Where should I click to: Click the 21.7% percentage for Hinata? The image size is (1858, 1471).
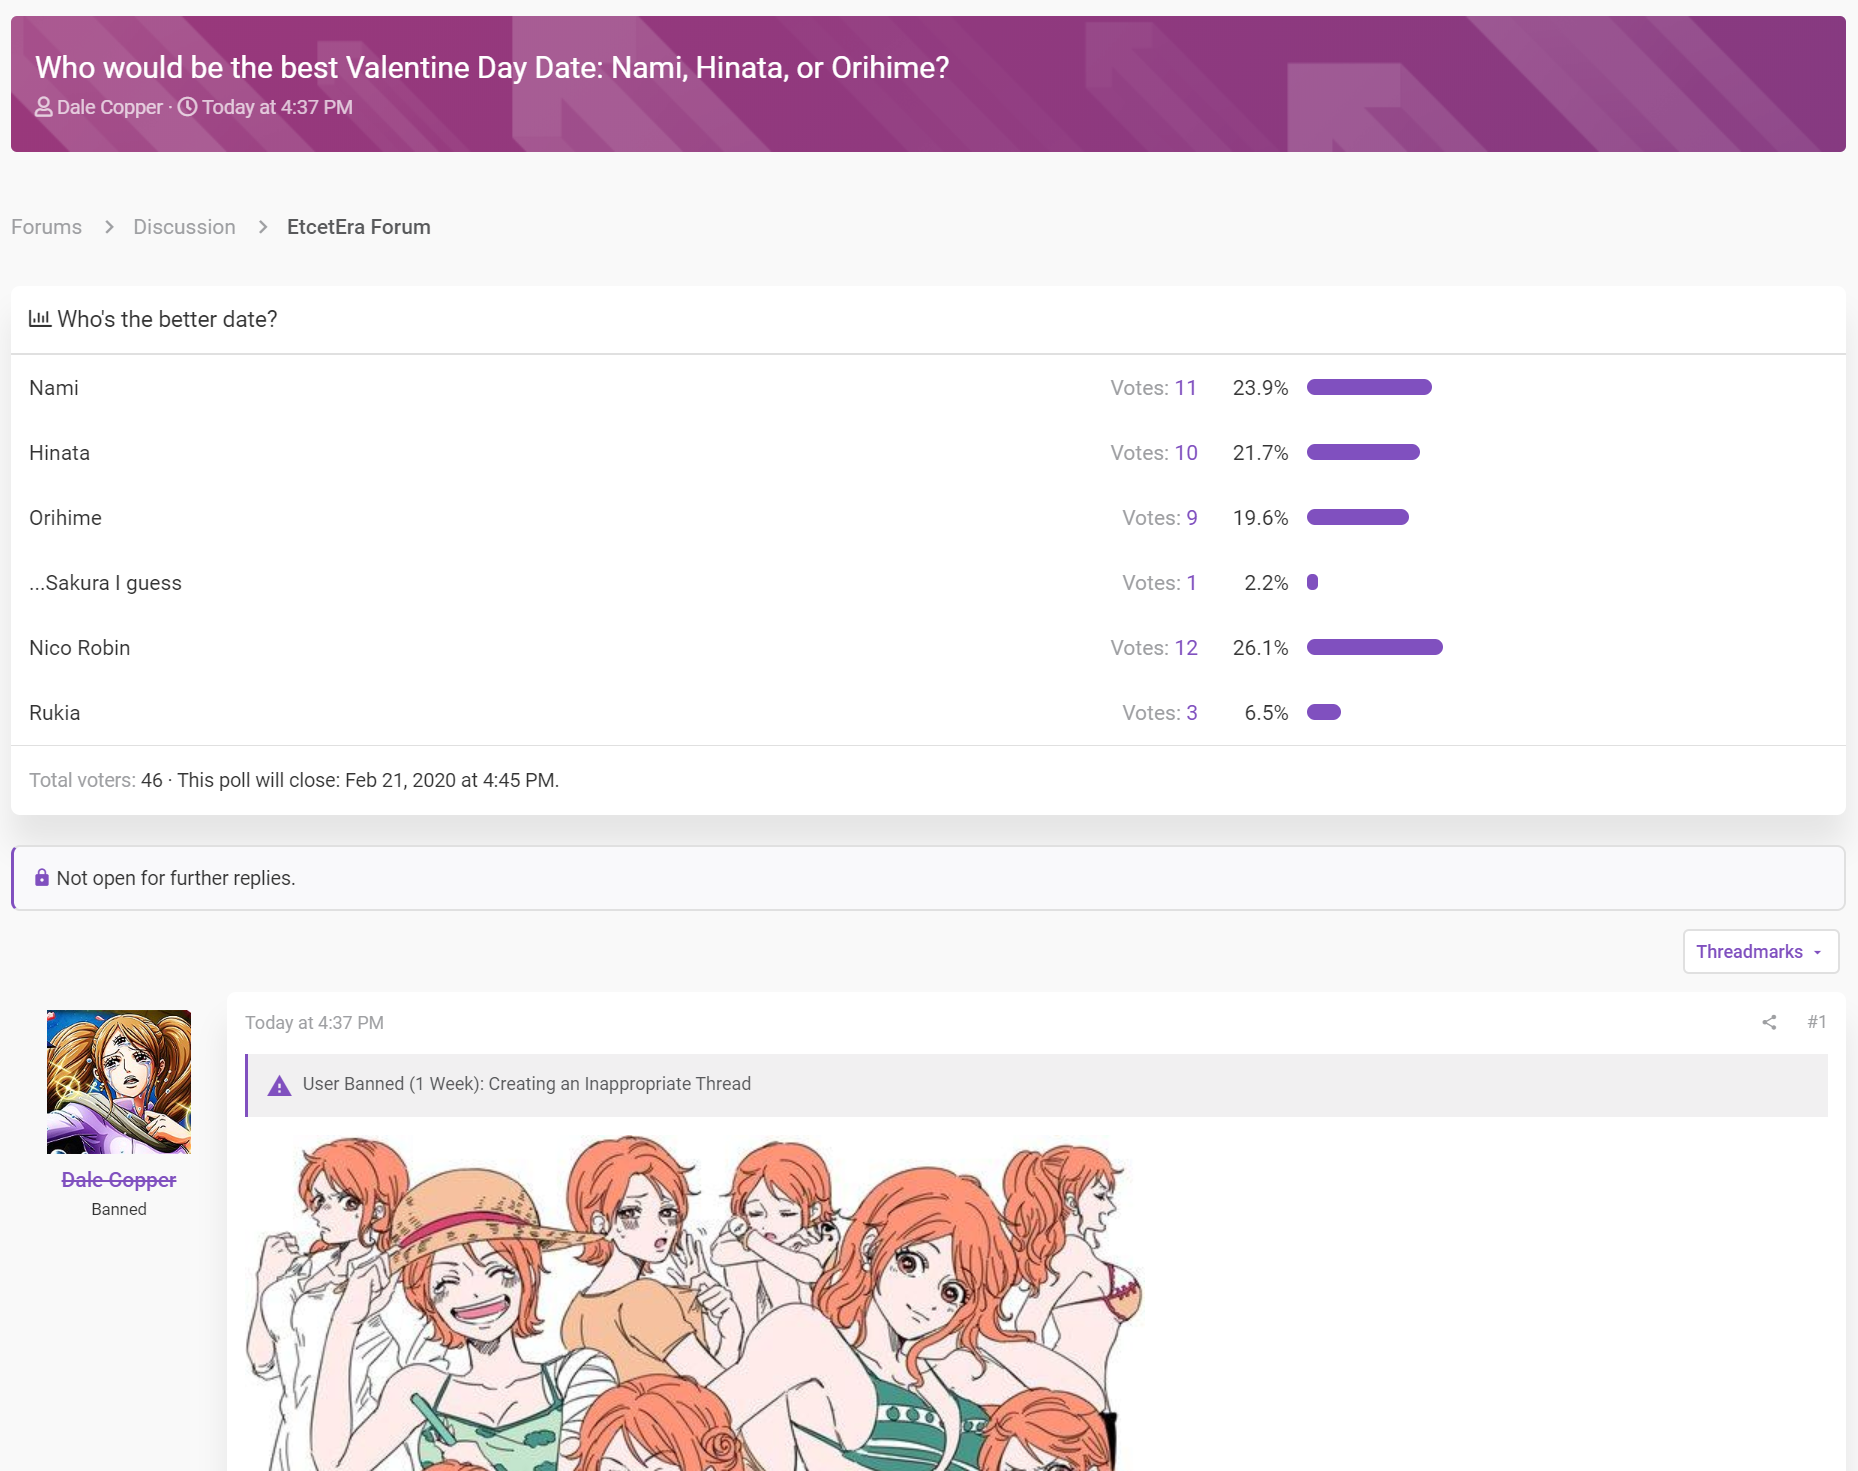pos(1261,453)
